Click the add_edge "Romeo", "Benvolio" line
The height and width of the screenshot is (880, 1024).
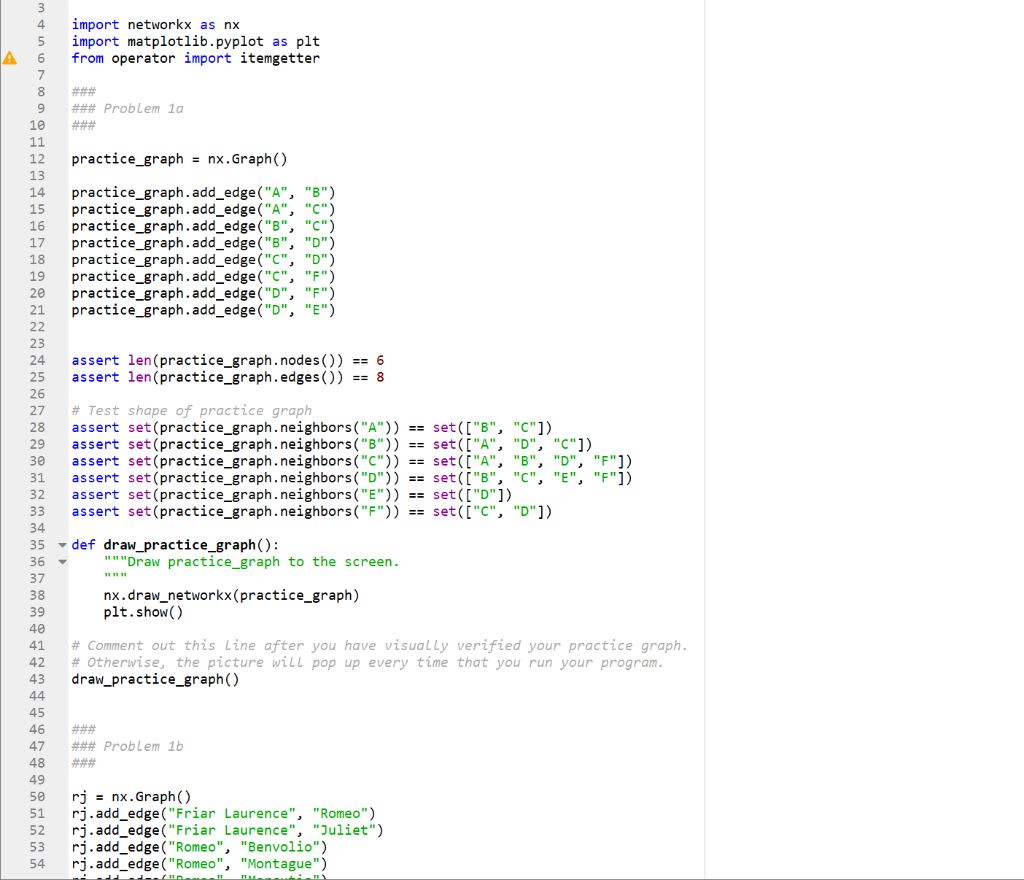199,847
